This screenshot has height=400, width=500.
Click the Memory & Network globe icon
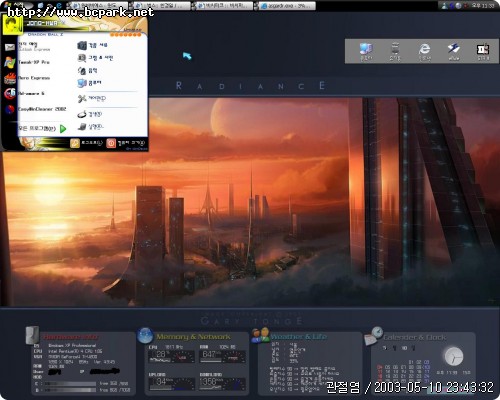(x=145, y=335)
